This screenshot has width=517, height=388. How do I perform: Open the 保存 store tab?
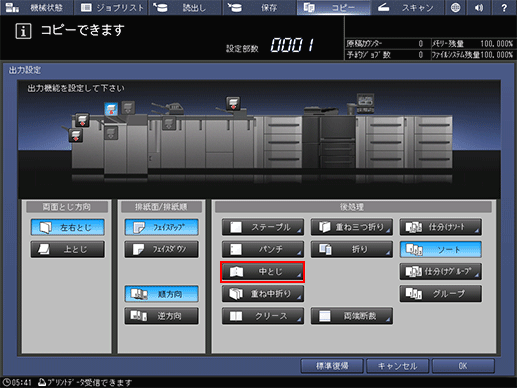coord(259,7)
